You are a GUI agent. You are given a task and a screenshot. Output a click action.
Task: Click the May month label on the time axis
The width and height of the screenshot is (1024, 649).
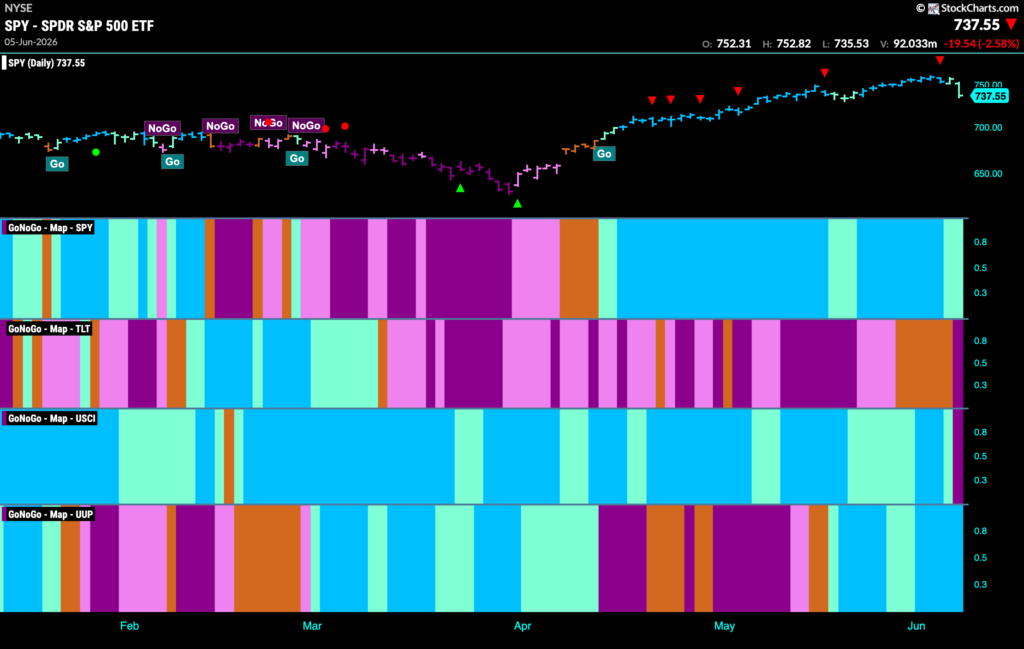[724, 625]
